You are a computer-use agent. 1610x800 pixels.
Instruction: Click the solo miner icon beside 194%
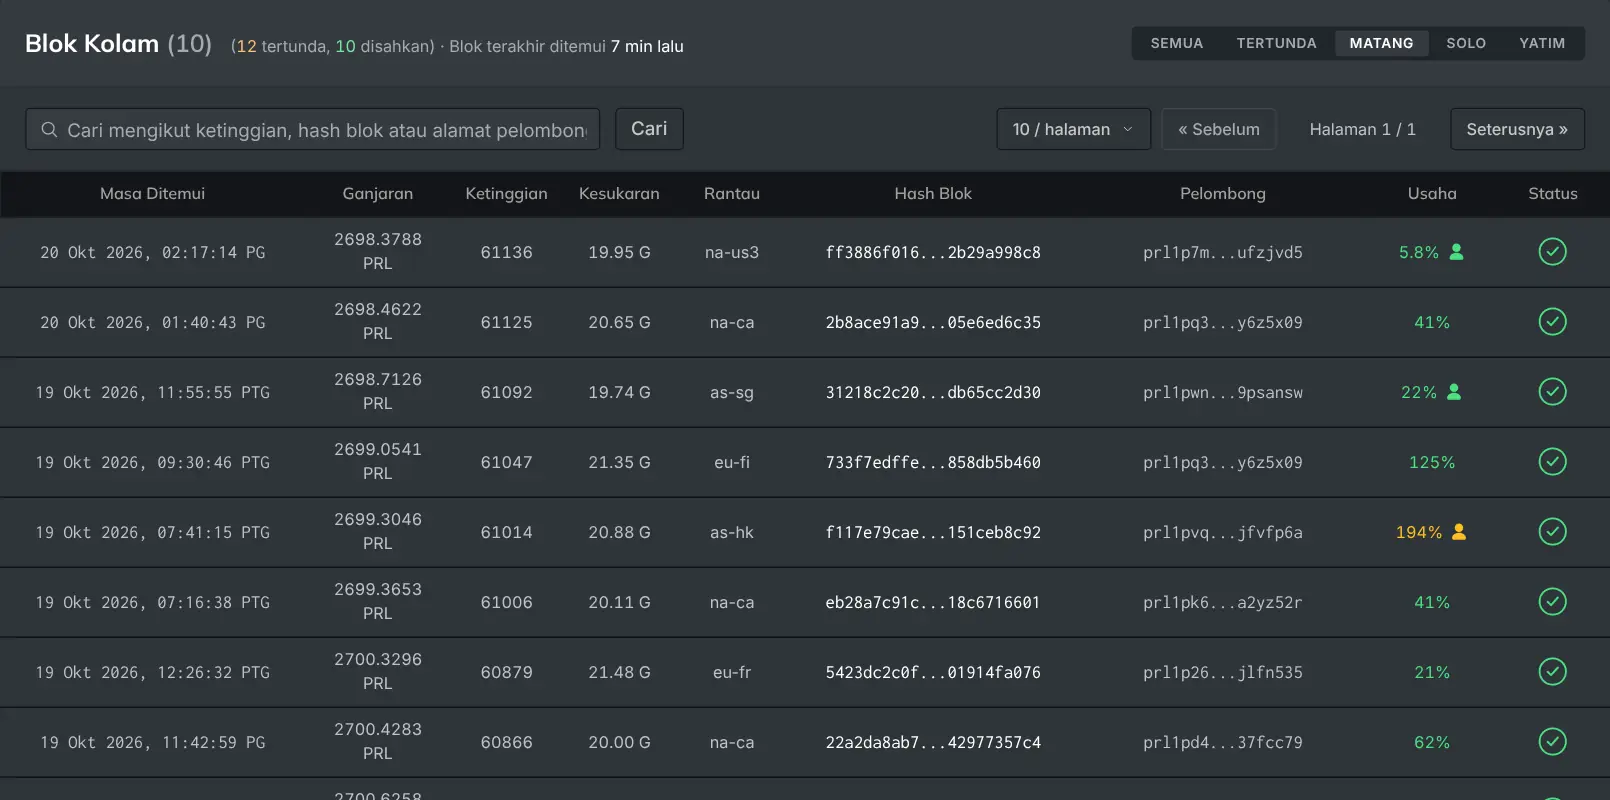coord(1459,532)
